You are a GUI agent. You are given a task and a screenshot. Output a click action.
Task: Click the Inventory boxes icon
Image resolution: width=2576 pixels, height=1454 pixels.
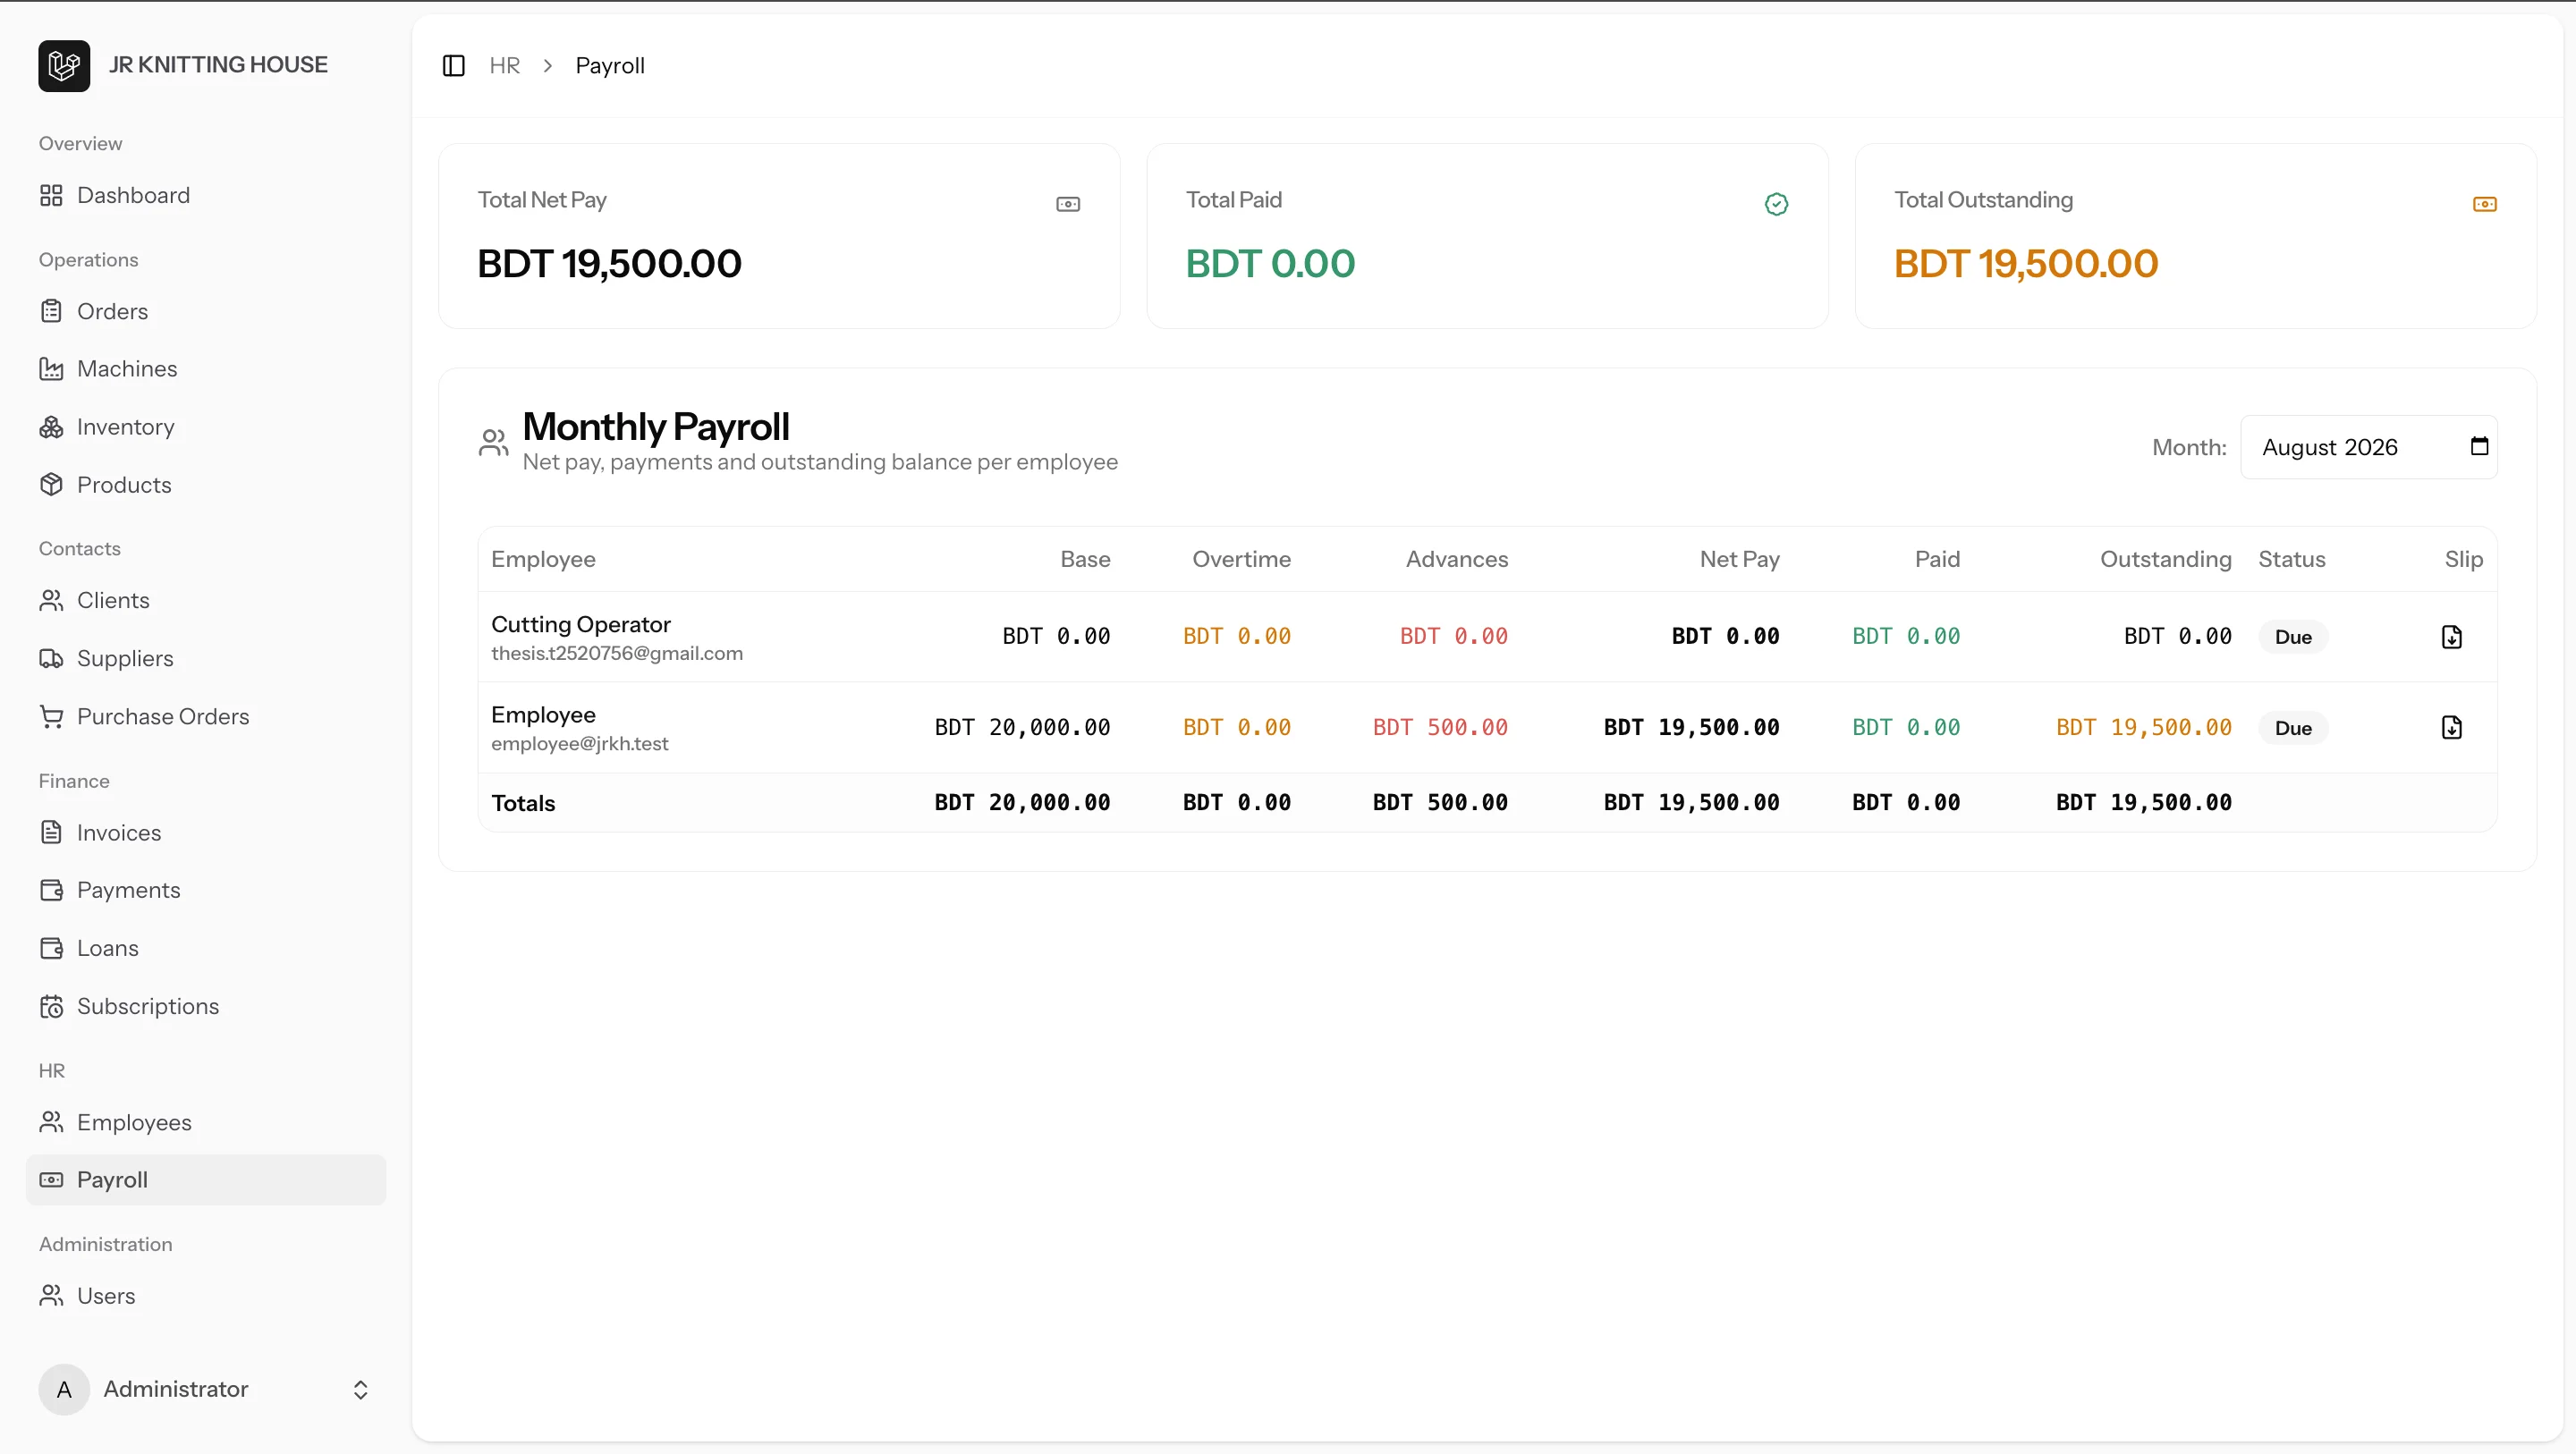51,427
